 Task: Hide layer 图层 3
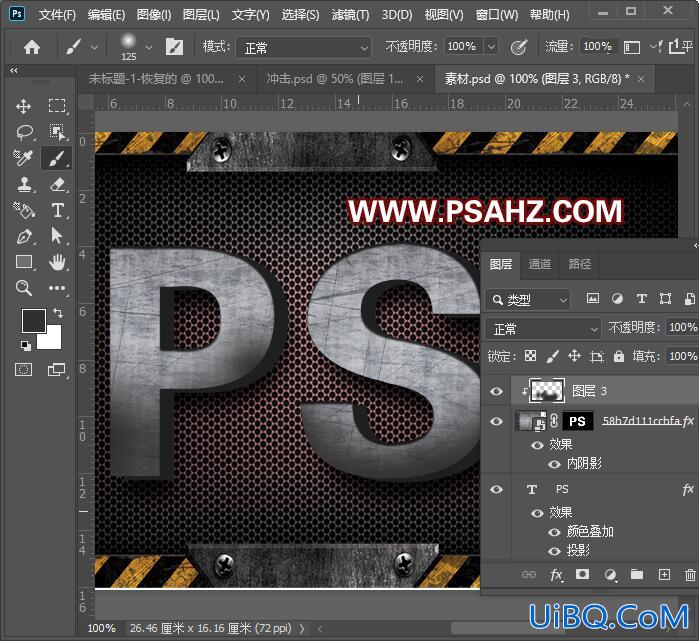pos(496,391)
